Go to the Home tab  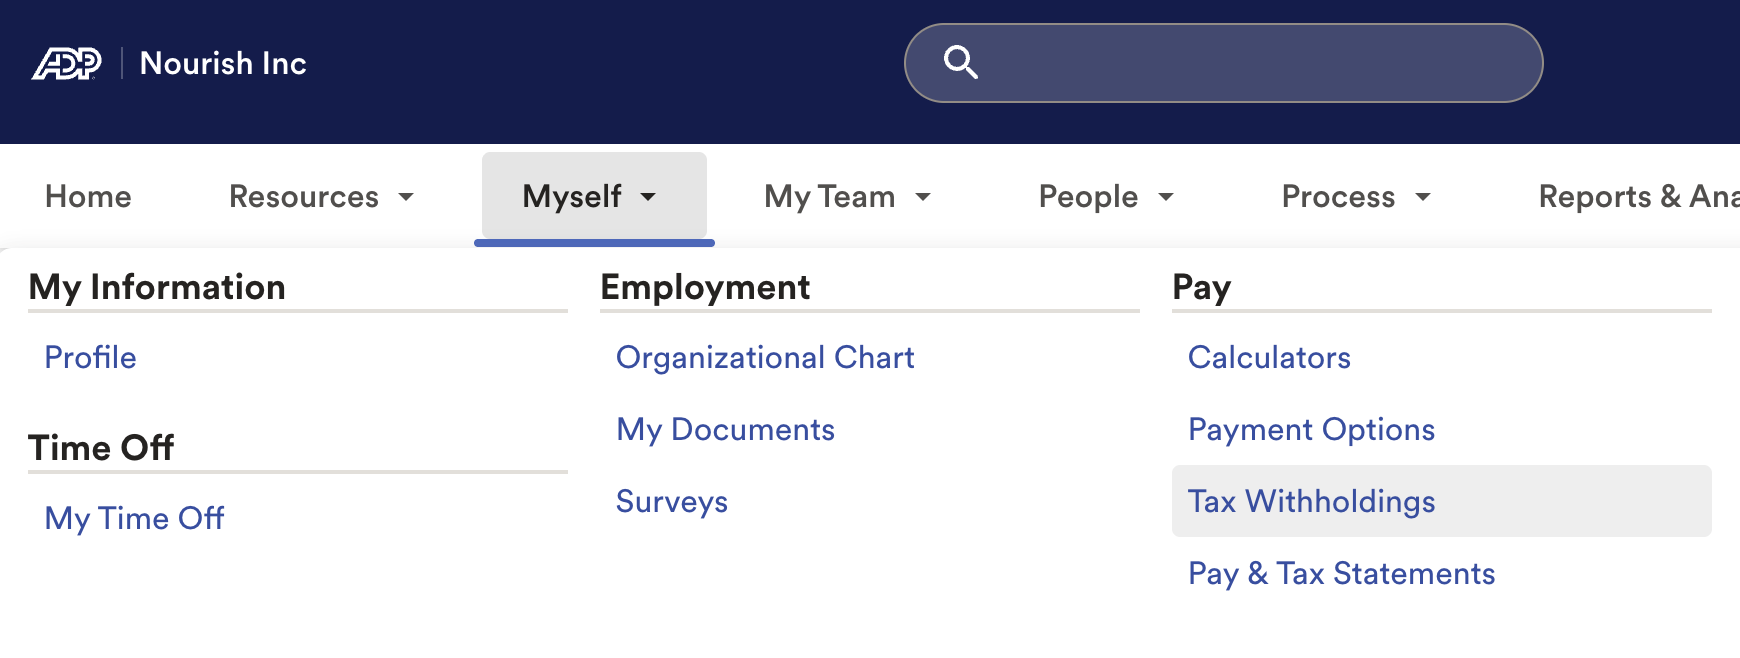click(x=88, y=196)
